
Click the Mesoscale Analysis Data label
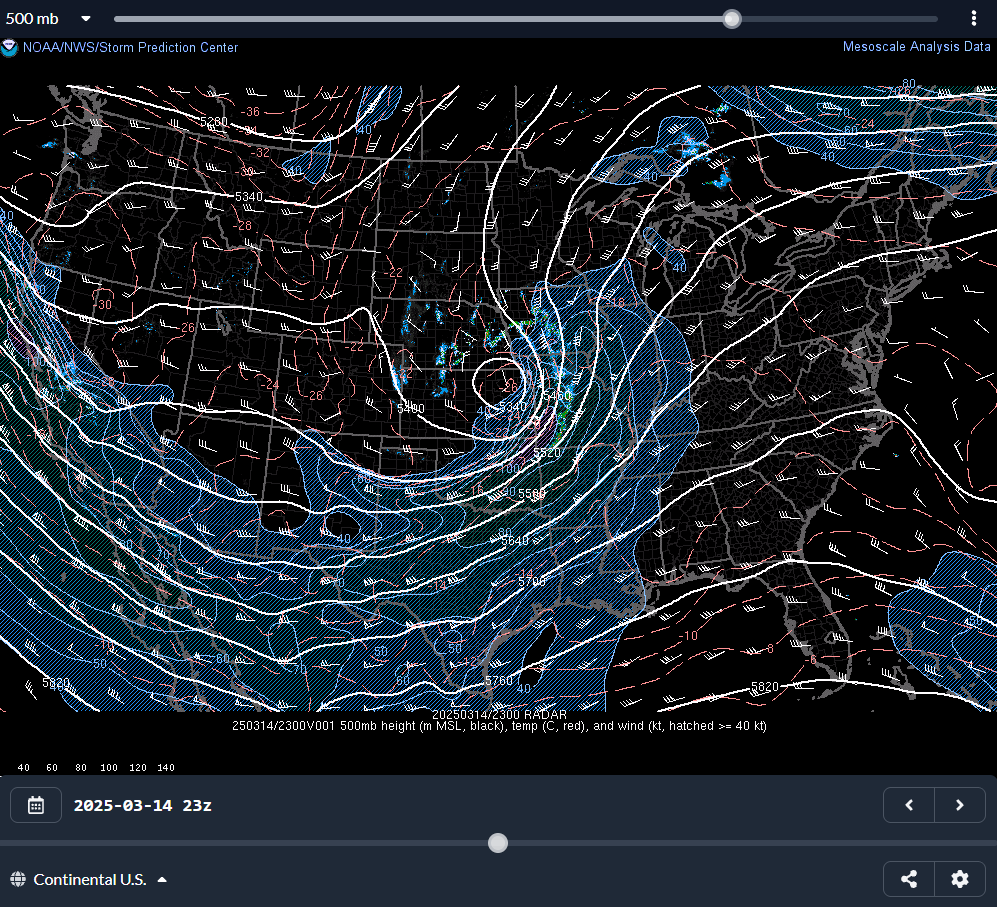pos(916,46)
